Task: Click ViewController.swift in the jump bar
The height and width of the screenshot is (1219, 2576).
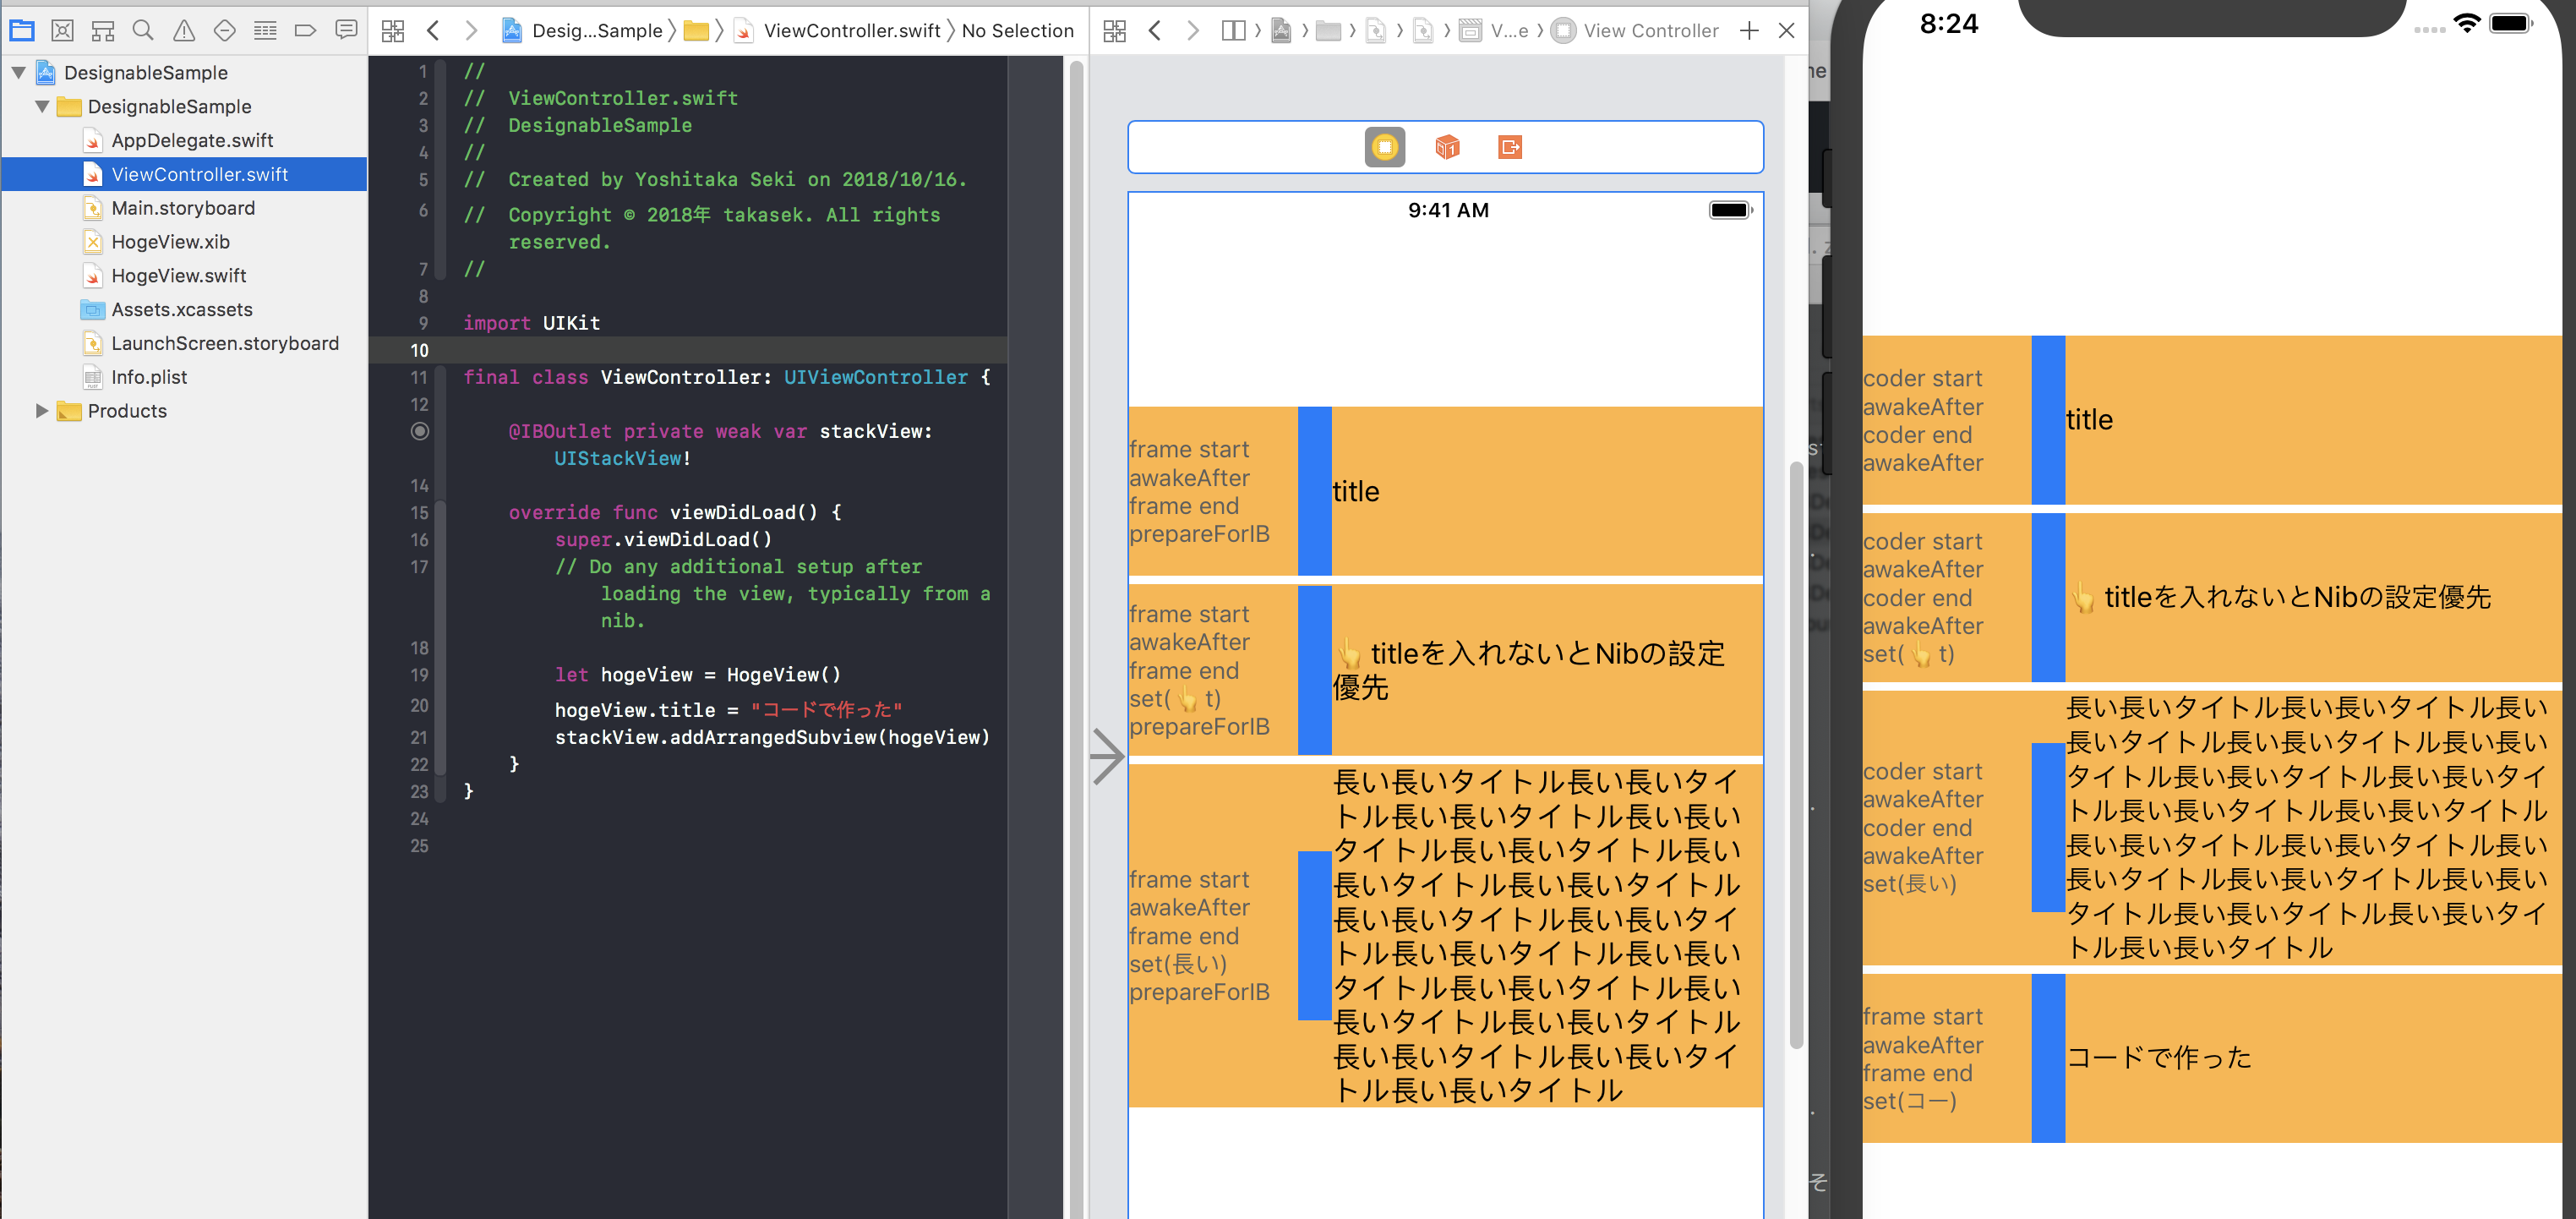Action: [851, 30]
